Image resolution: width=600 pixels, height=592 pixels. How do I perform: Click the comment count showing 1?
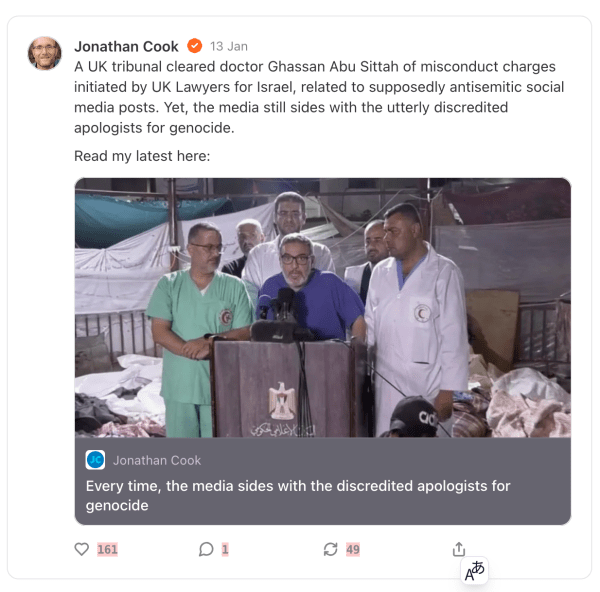[225, 549]
